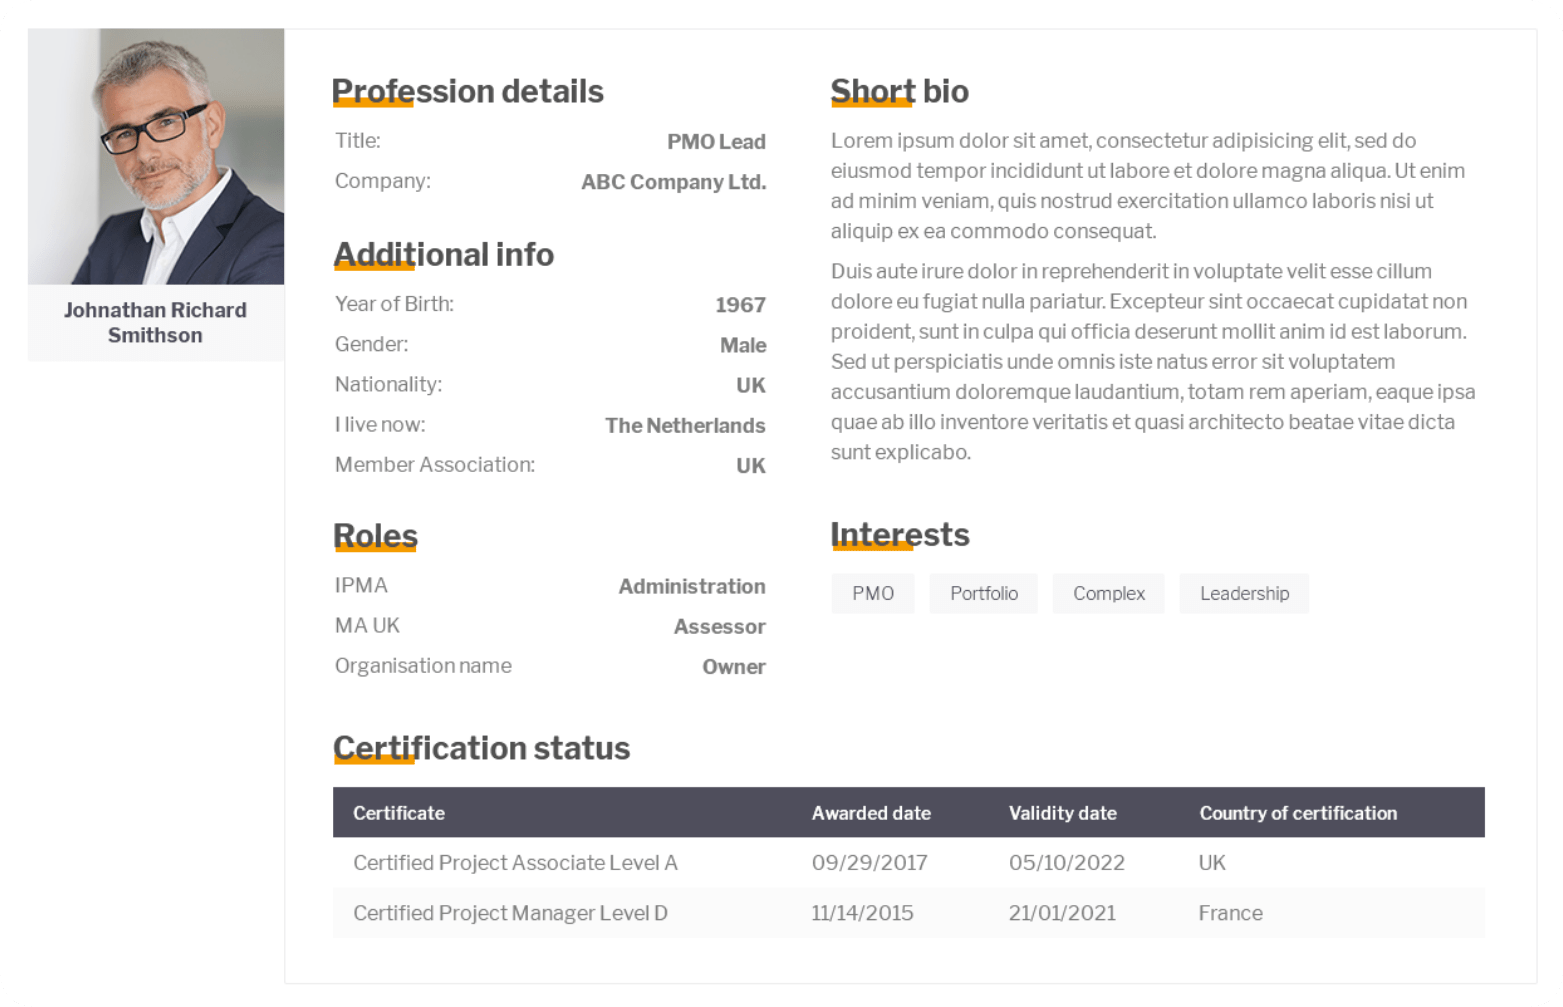Click the MA UK role label
The image size is (1563, 1007).
[367, 625]
